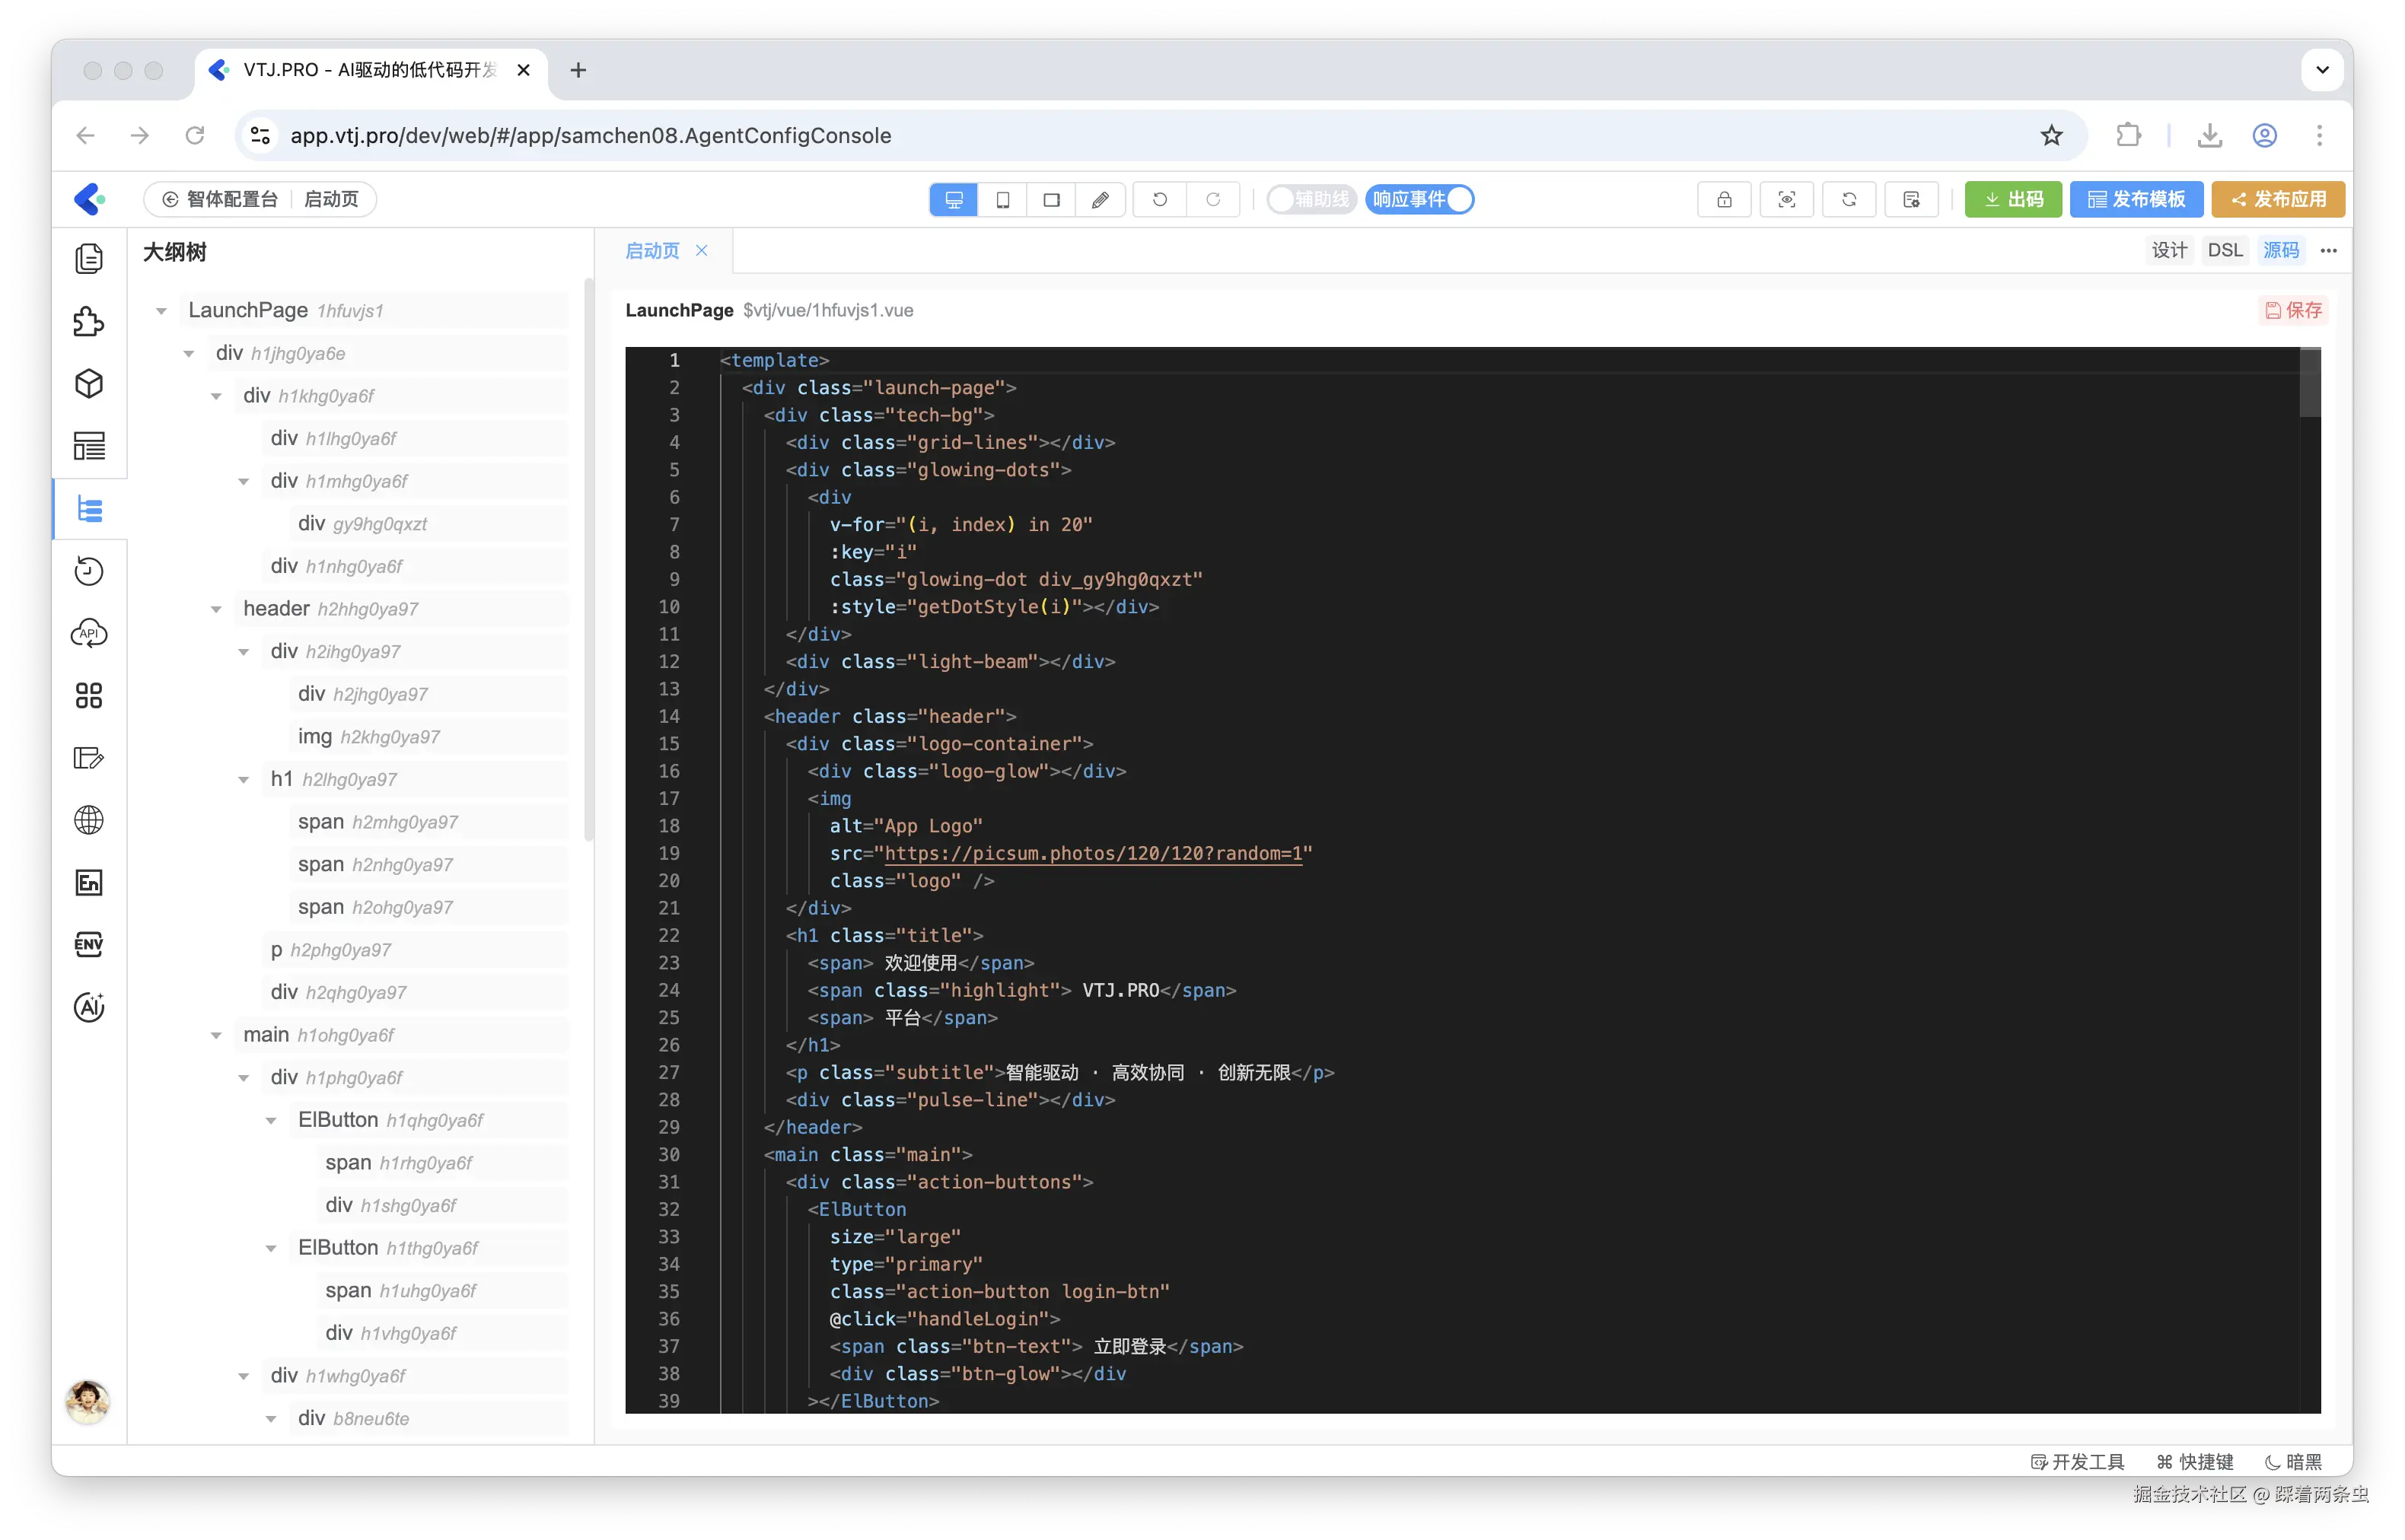Collapse the LaunchPage root tree node
The width and height of the screenshot is (2405, 1540).
[x=161, y=311]
